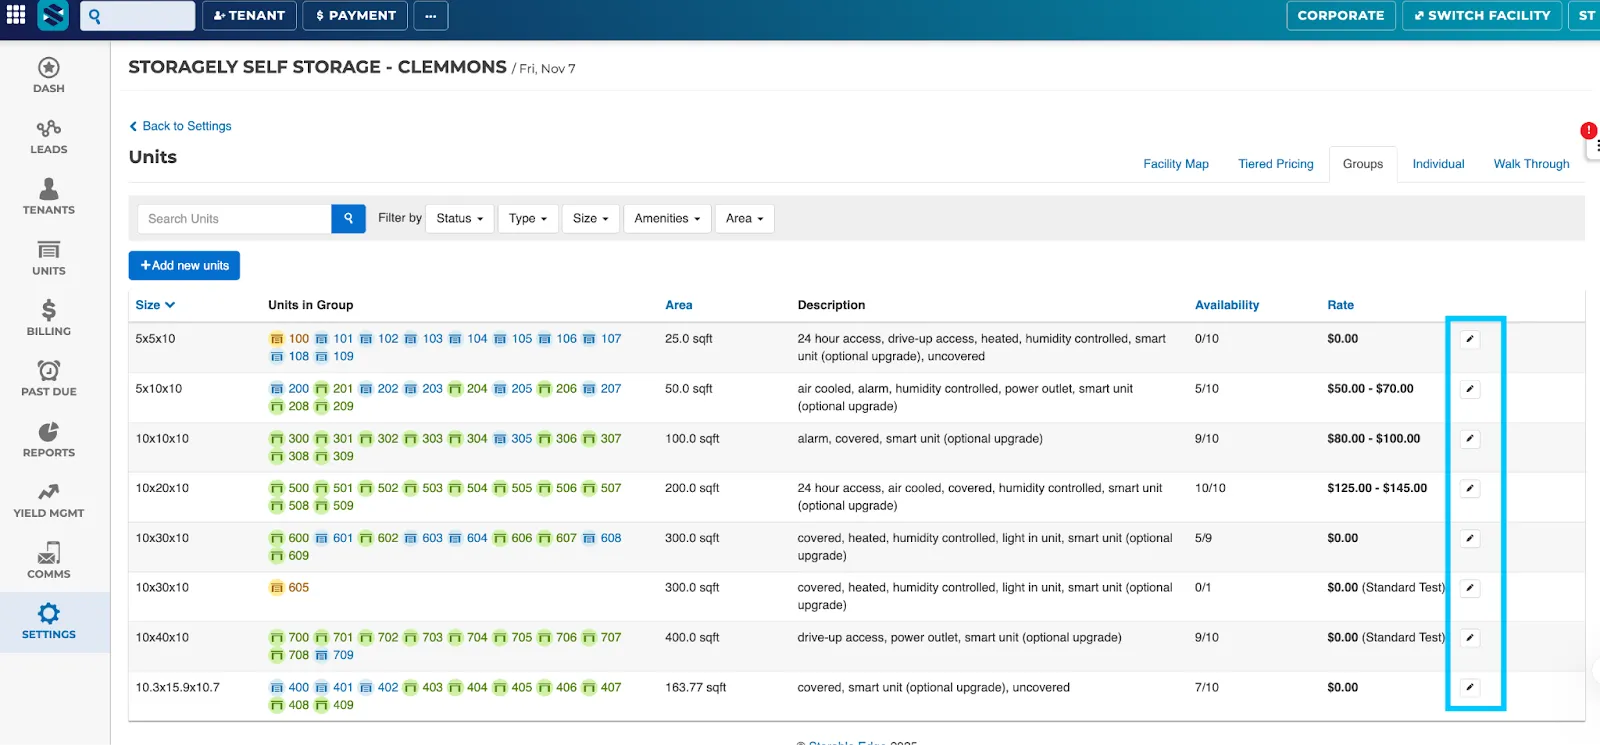This screenshot has width=1600, height=745.
Task: Focus the Search Units input field
Action: pyautogui.click(x=234, y=218)
